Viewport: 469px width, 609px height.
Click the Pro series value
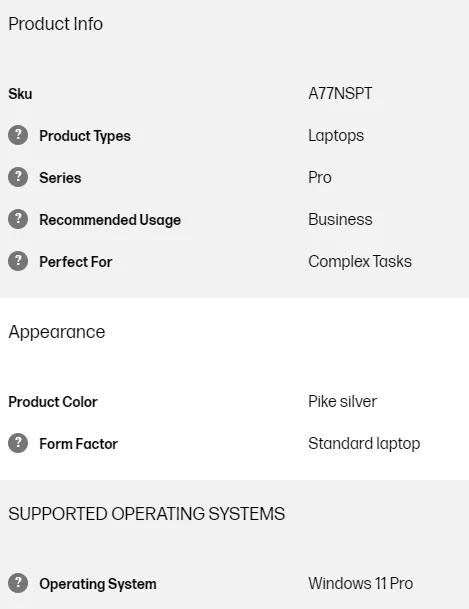tap(320, 177)
